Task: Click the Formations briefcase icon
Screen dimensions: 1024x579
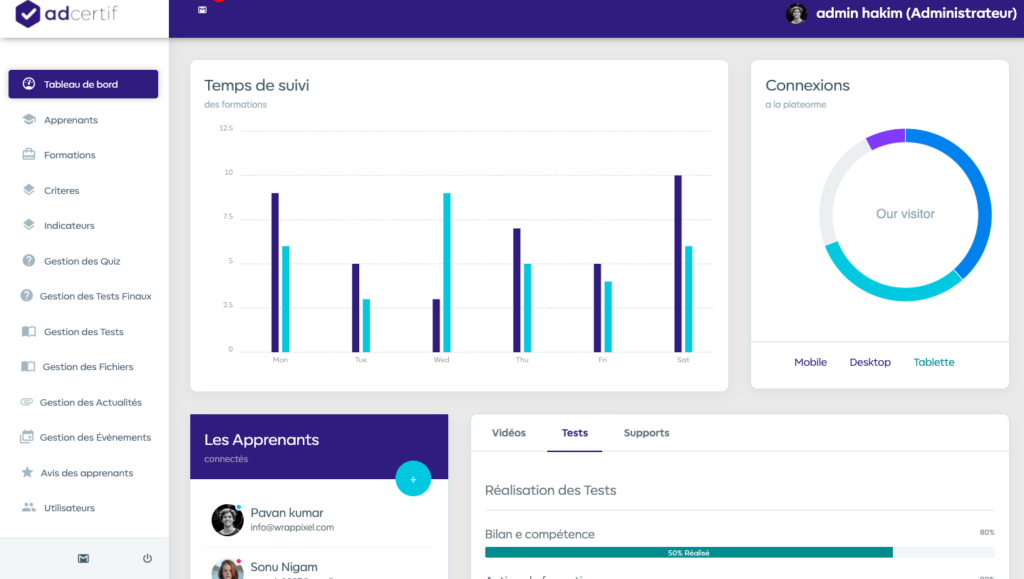Action: tap(29, 155)
